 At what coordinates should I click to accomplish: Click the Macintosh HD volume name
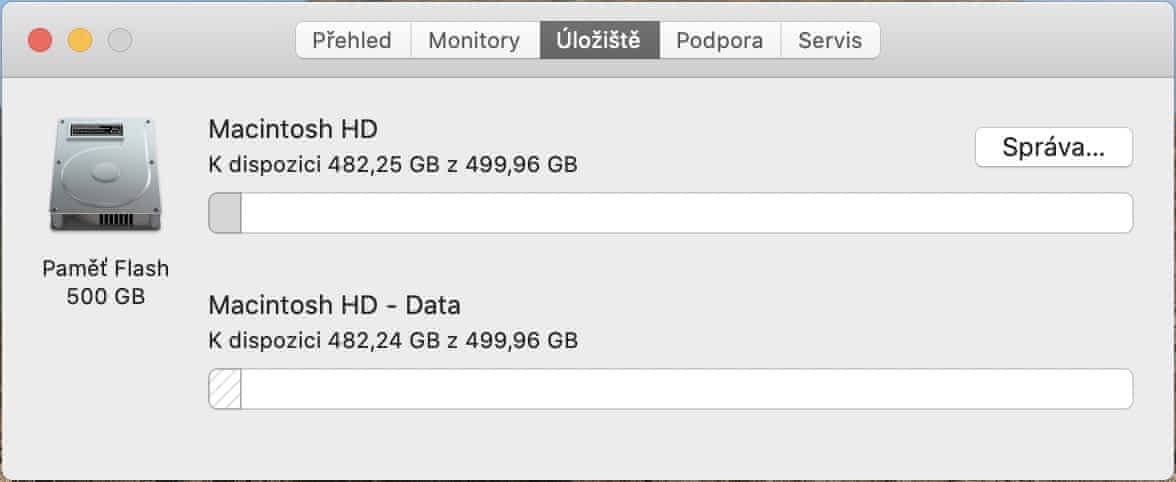tap(293, 129)
